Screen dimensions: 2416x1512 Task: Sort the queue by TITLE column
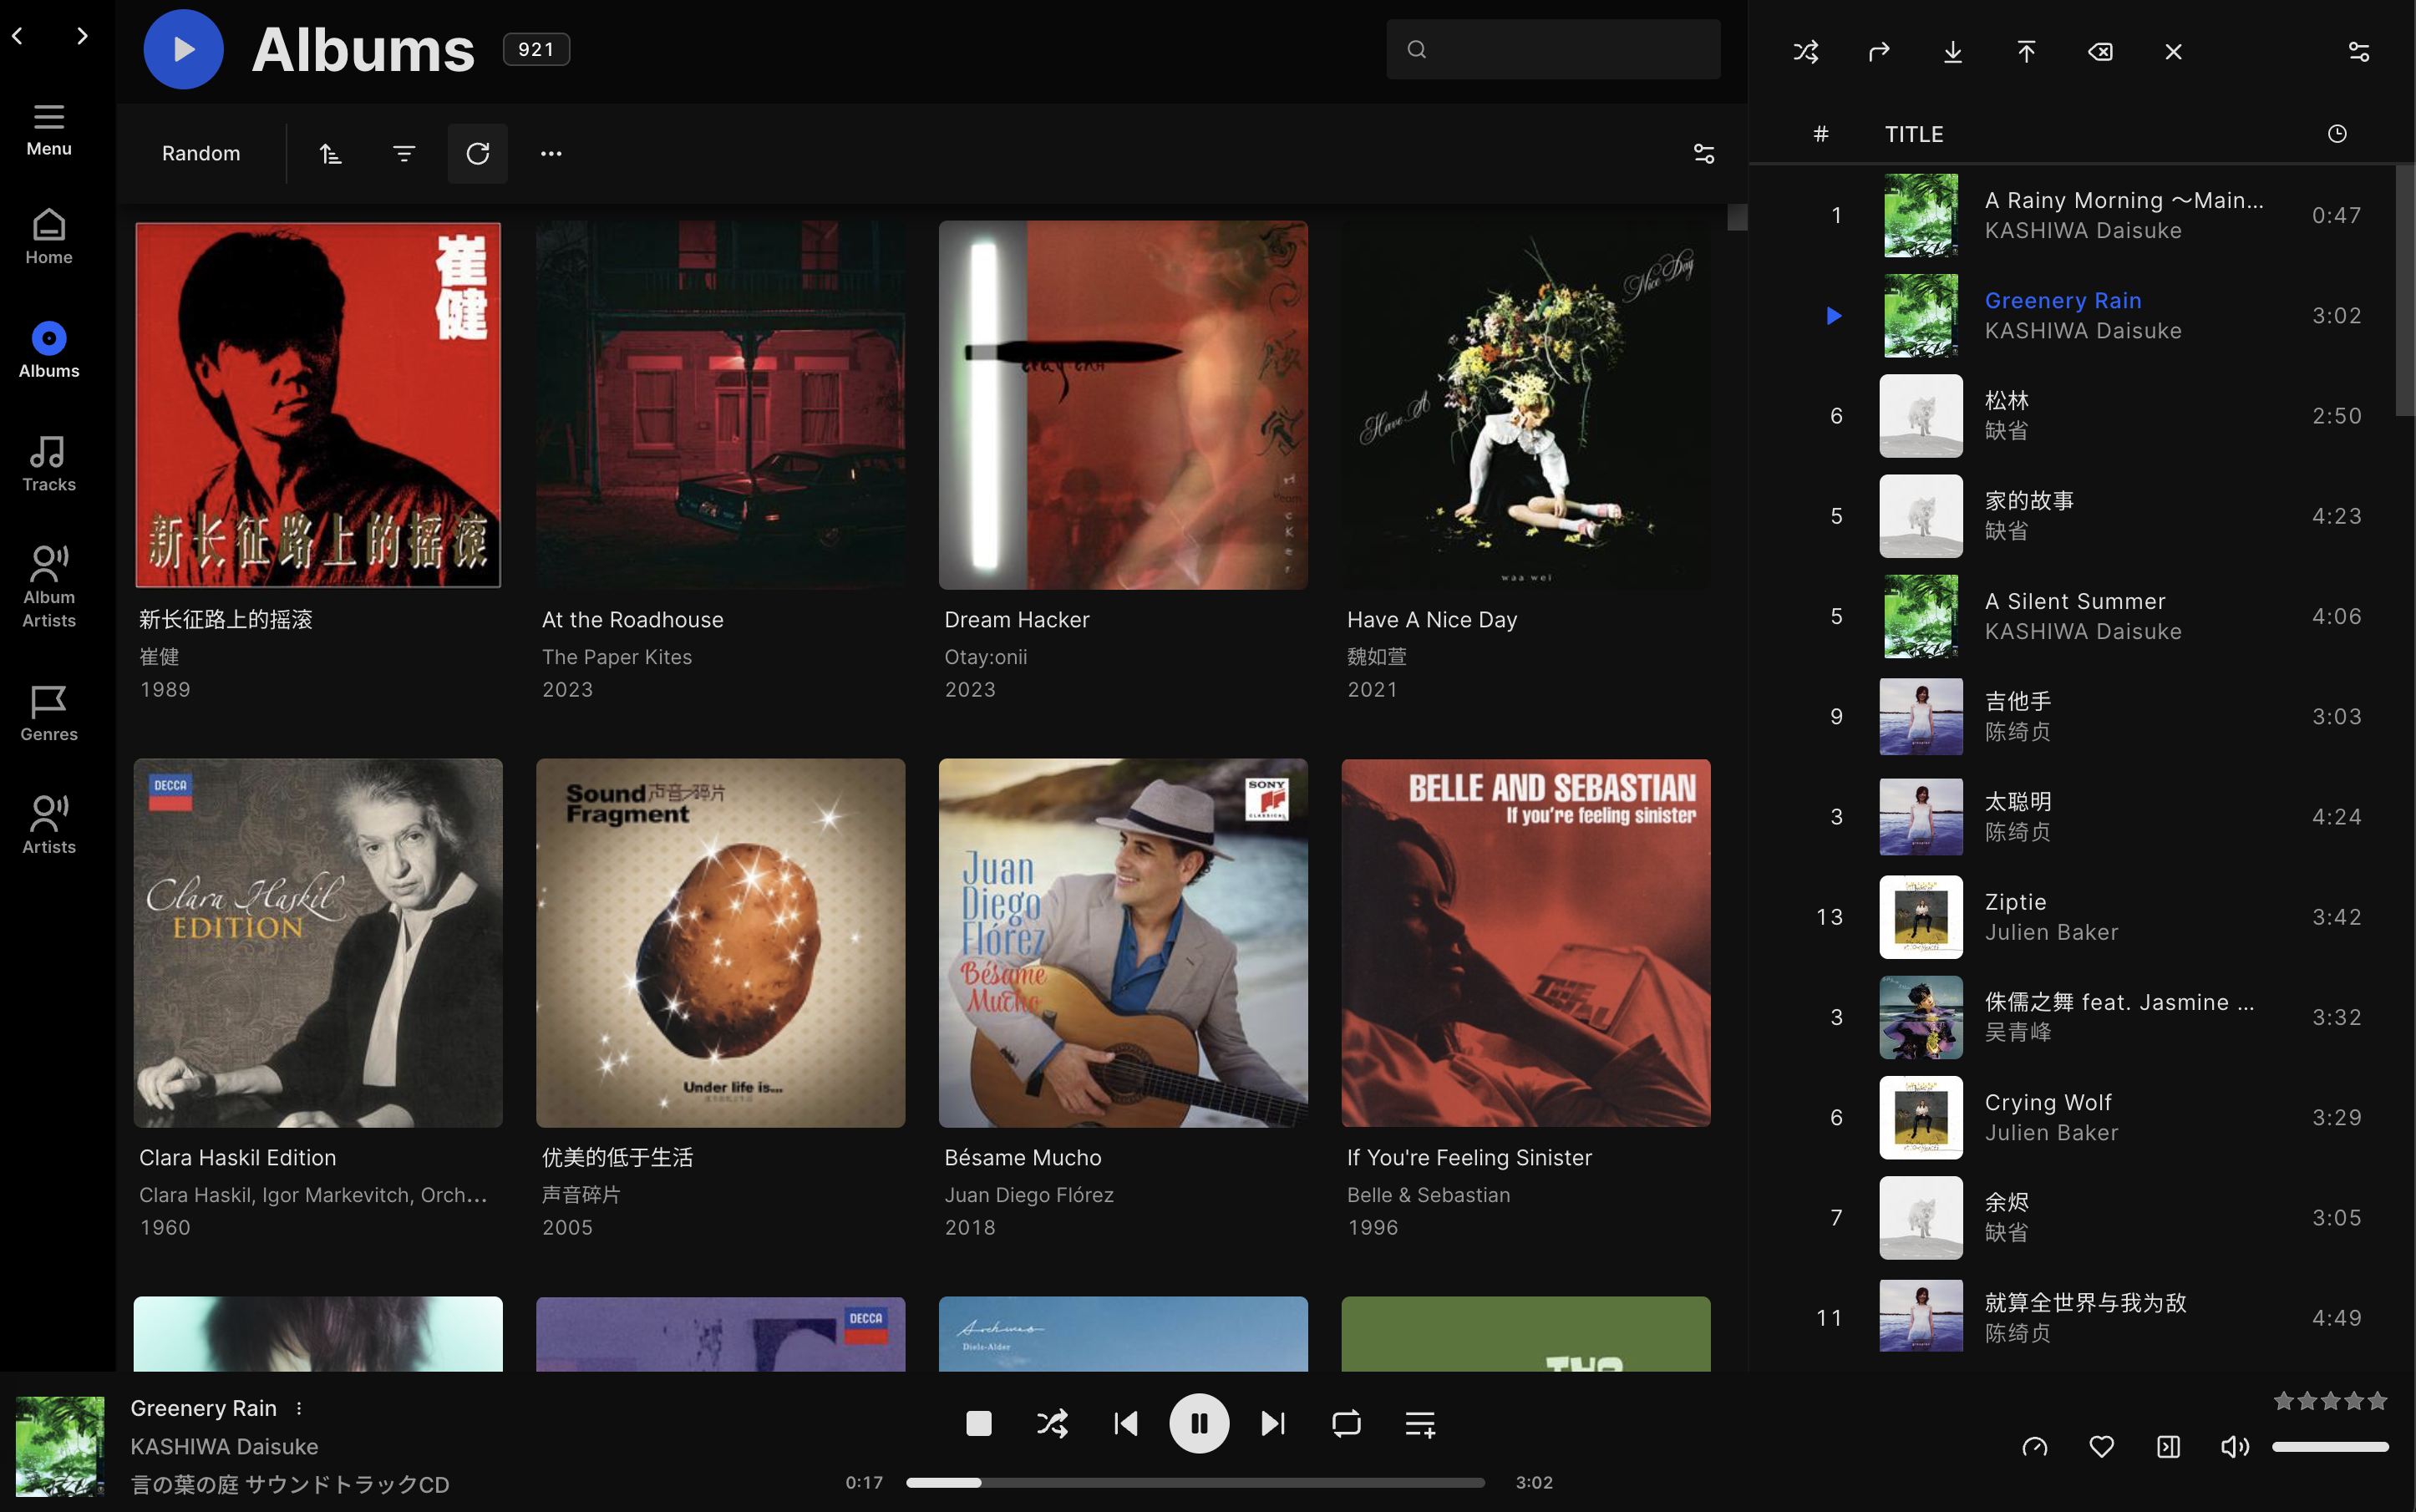(x=1914, y=134)
